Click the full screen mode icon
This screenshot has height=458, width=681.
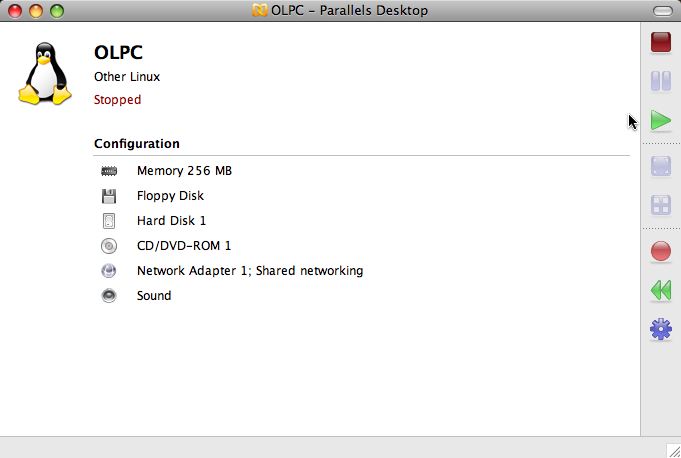(x=660, y=167)
